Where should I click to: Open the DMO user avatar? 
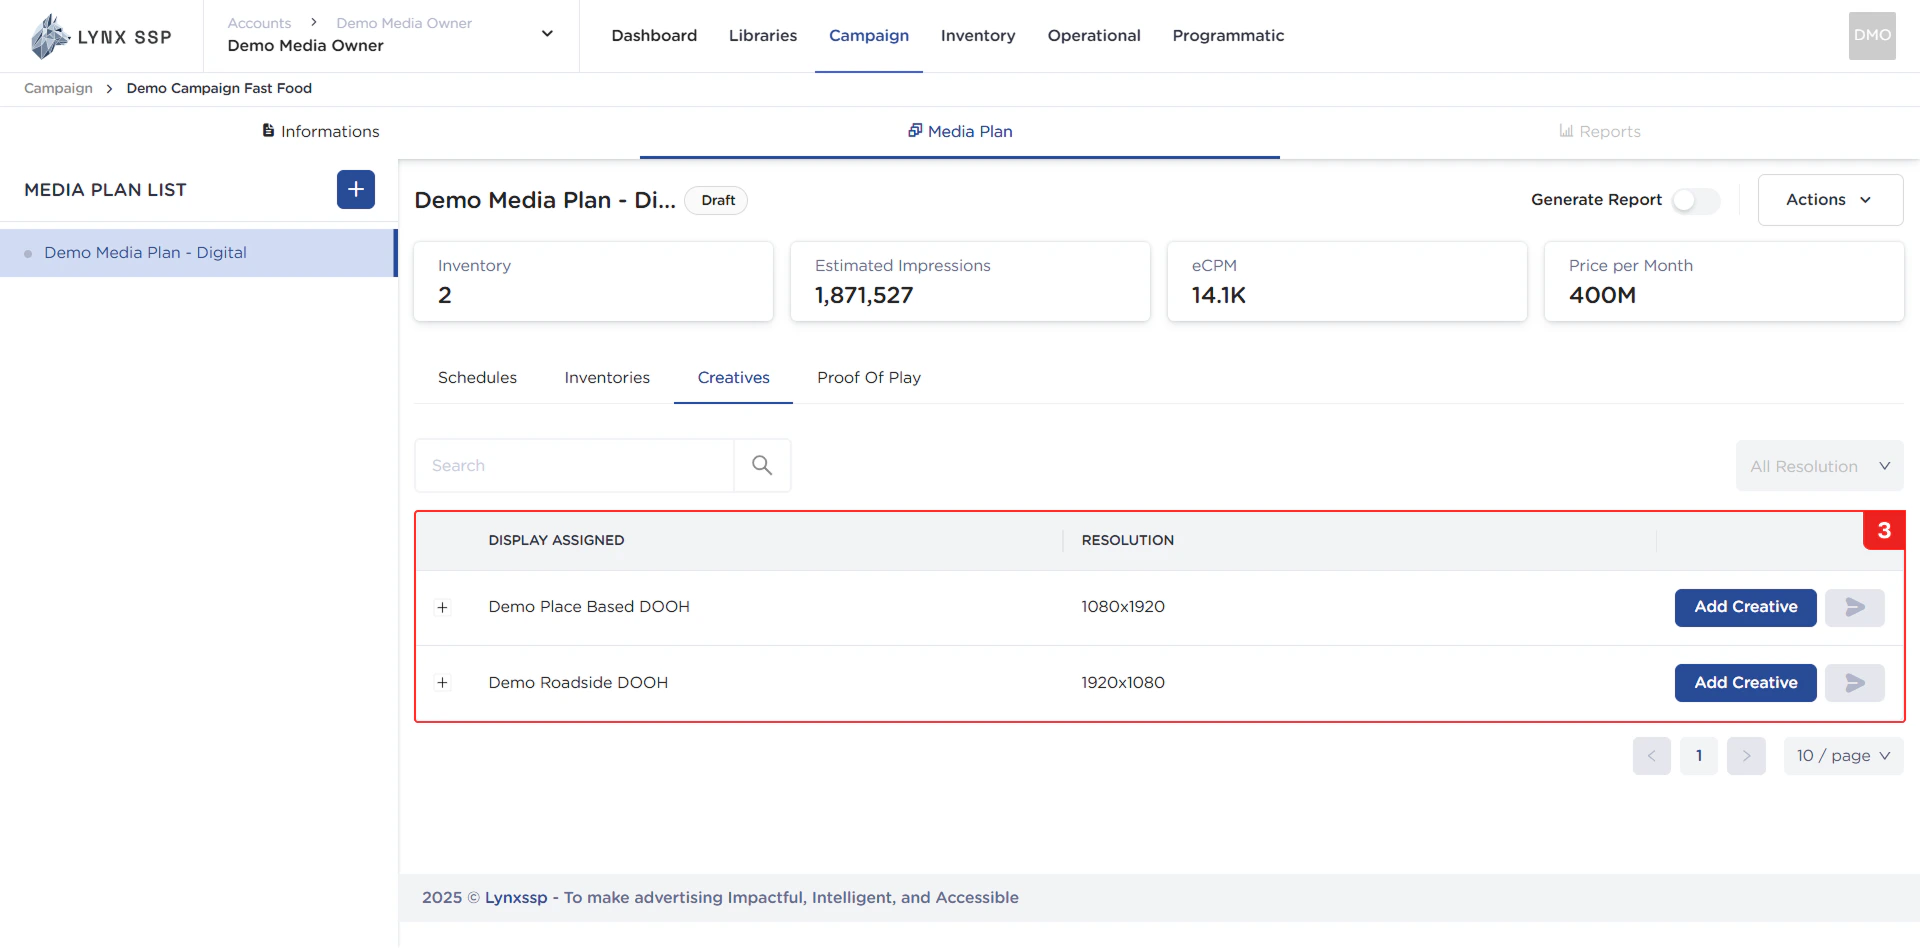1871,36
